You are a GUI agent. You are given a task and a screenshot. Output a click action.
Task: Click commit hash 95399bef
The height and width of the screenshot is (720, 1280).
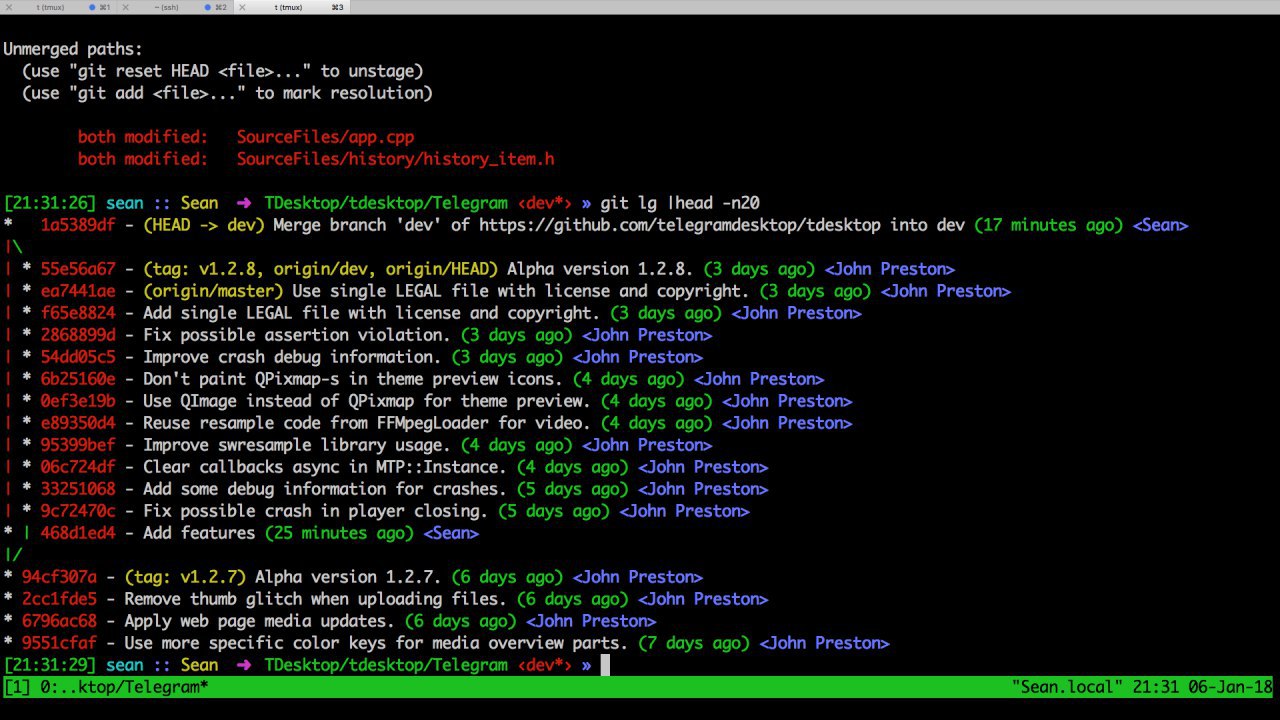(x=78, y=445)
